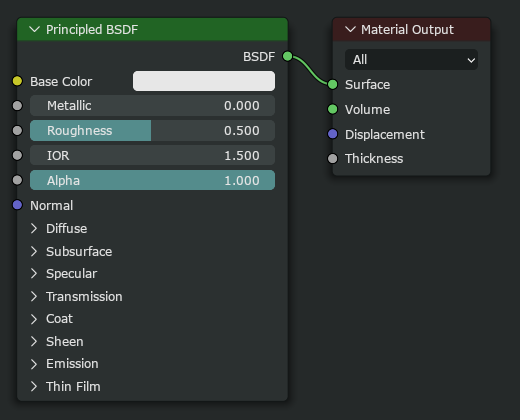Click the Roughness value slider
This screenshot has height=420, width=520.
tap(152, 130)
